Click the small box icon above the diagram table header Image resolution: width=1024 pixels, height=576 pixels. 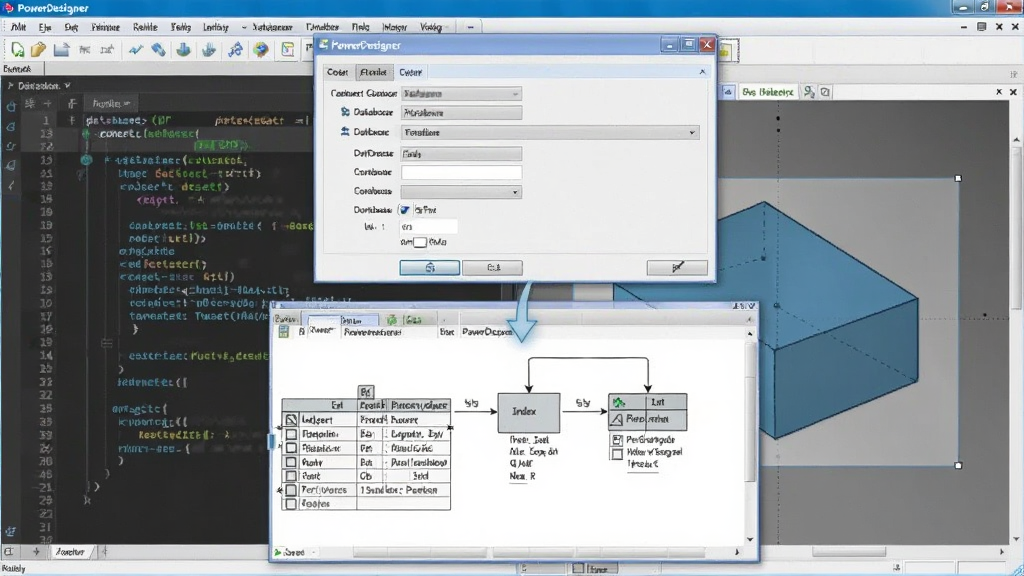(x=366, y=392)
